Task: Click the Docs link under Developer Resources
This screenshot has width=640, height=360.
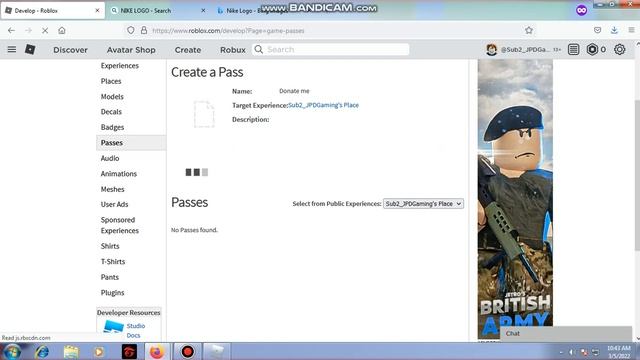Action: coord(133,336)
